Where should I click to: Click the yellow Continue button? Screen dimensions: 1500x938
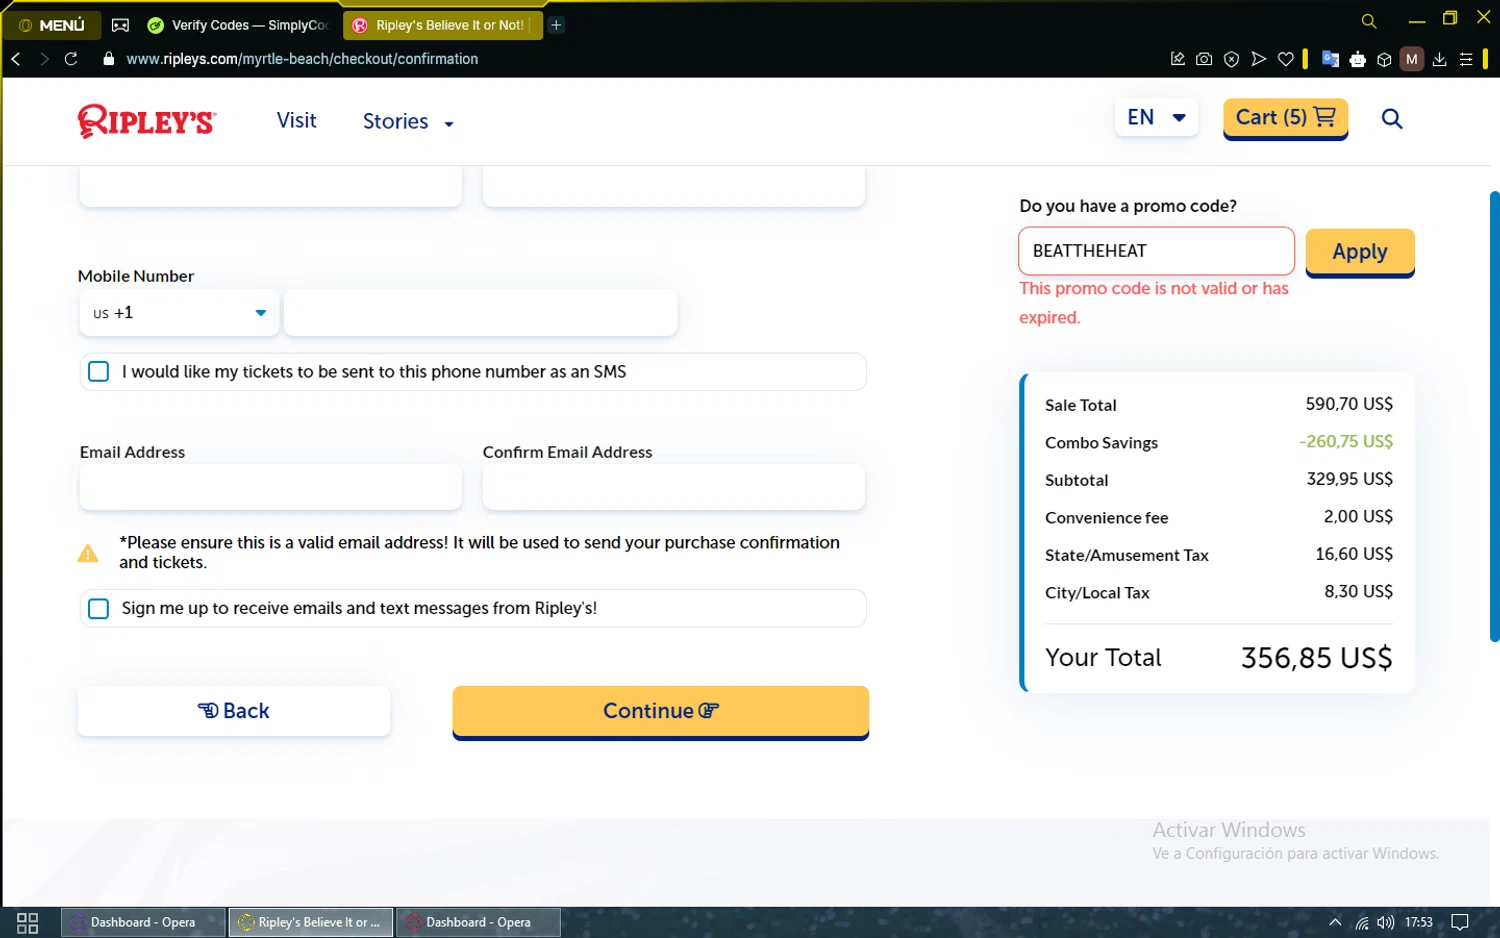[x=661, y=712]
